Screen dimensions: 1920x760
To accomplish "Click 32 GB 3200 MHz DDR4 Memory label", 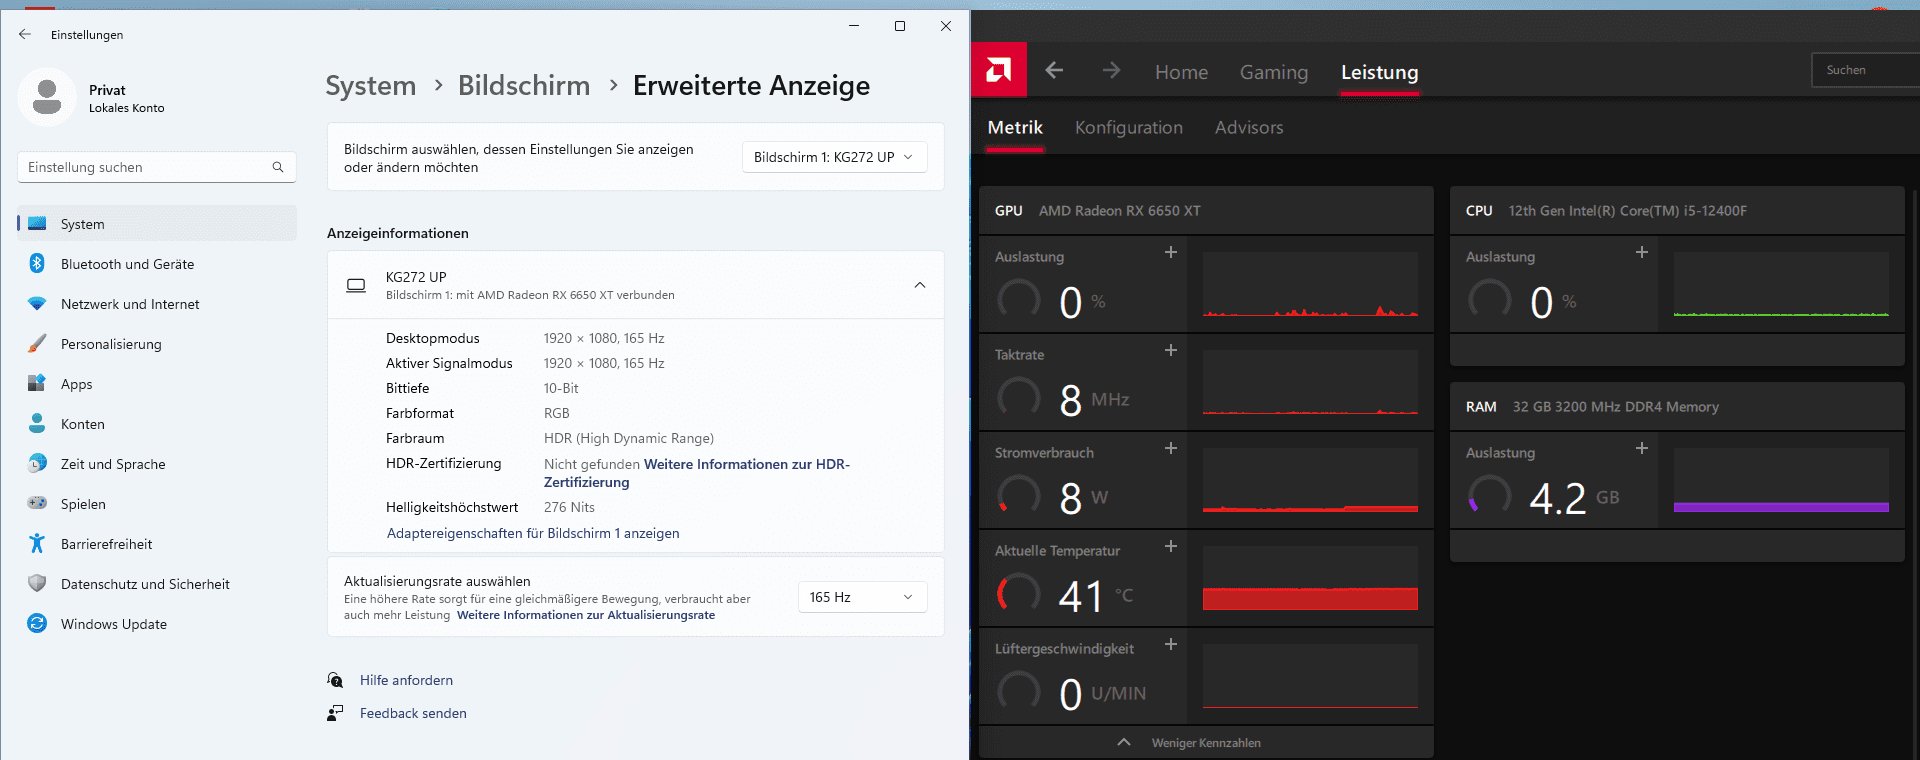I will [1616, 407].
